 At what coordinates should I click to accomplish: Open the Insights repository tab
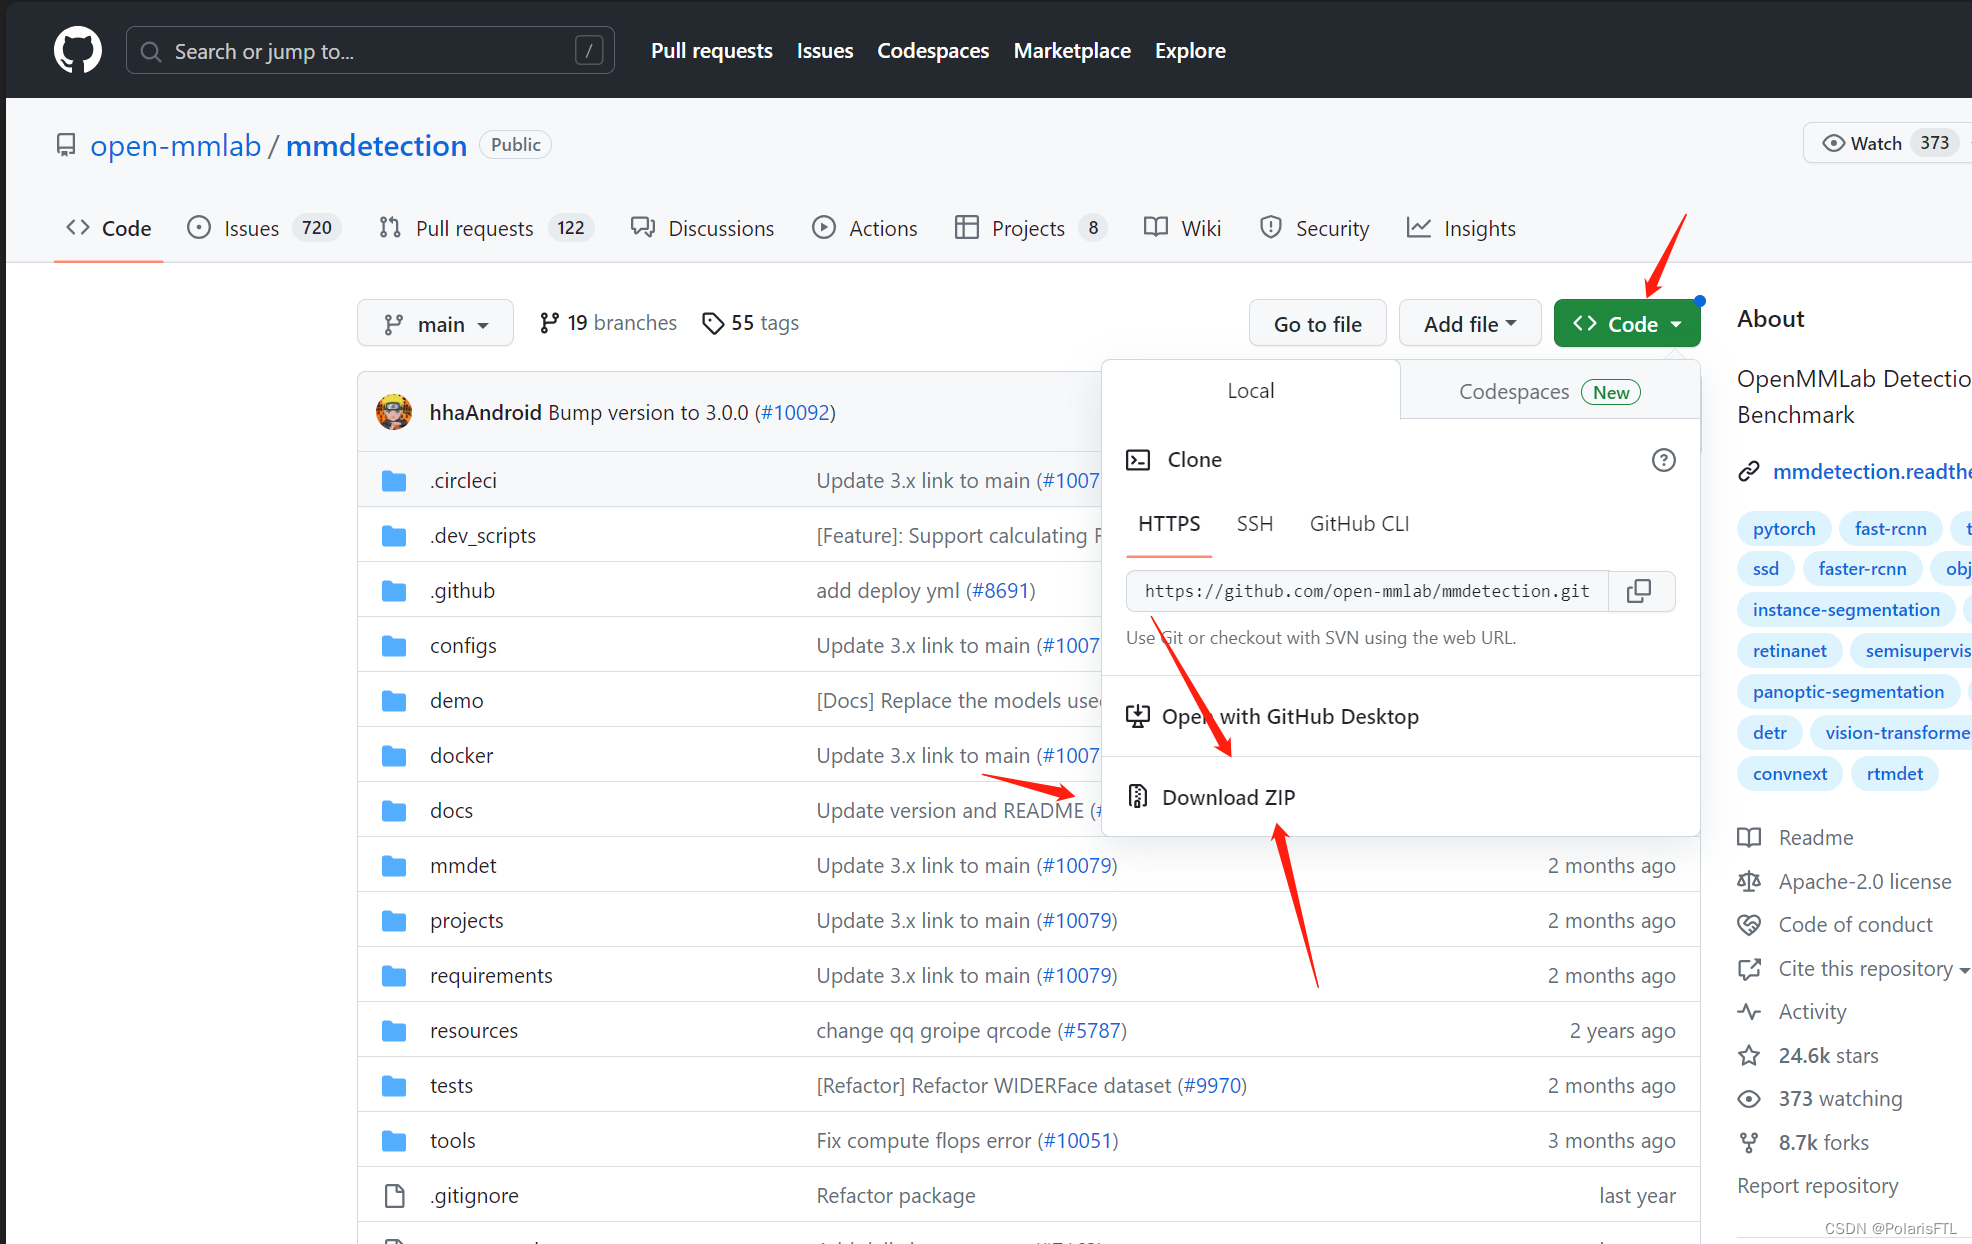point(1461,228)
